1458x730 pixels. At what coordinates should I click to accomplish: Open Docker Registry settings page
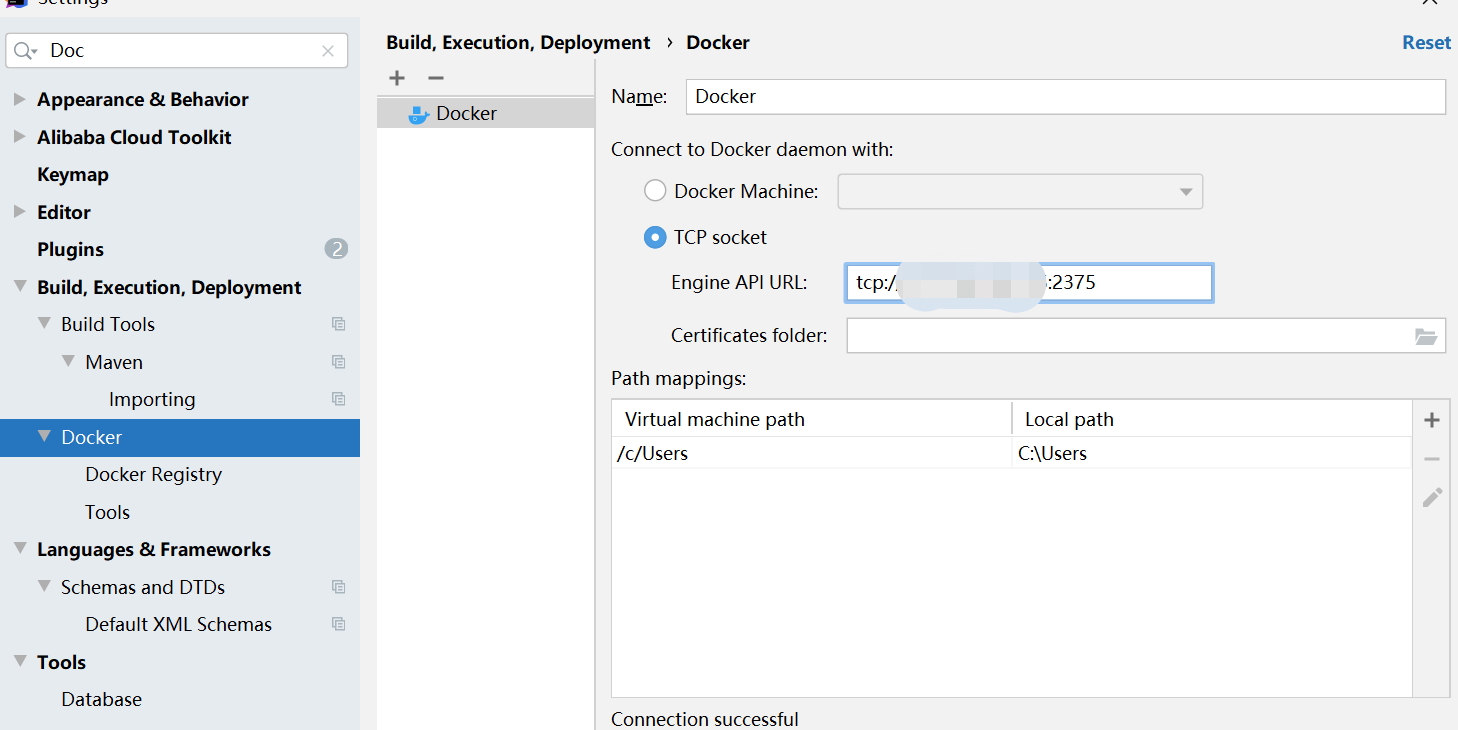[153, 474]
